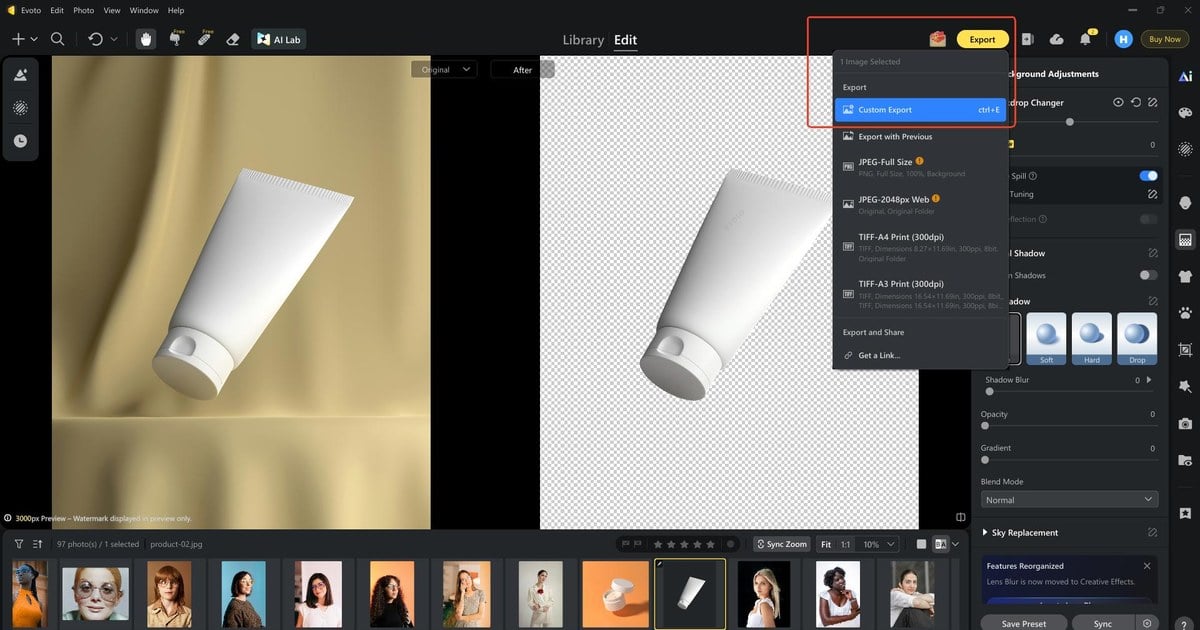Viewport: 1200px width, 630px height.
Task: Adjust the Gradient slider handle
Action: click(986, 460)
